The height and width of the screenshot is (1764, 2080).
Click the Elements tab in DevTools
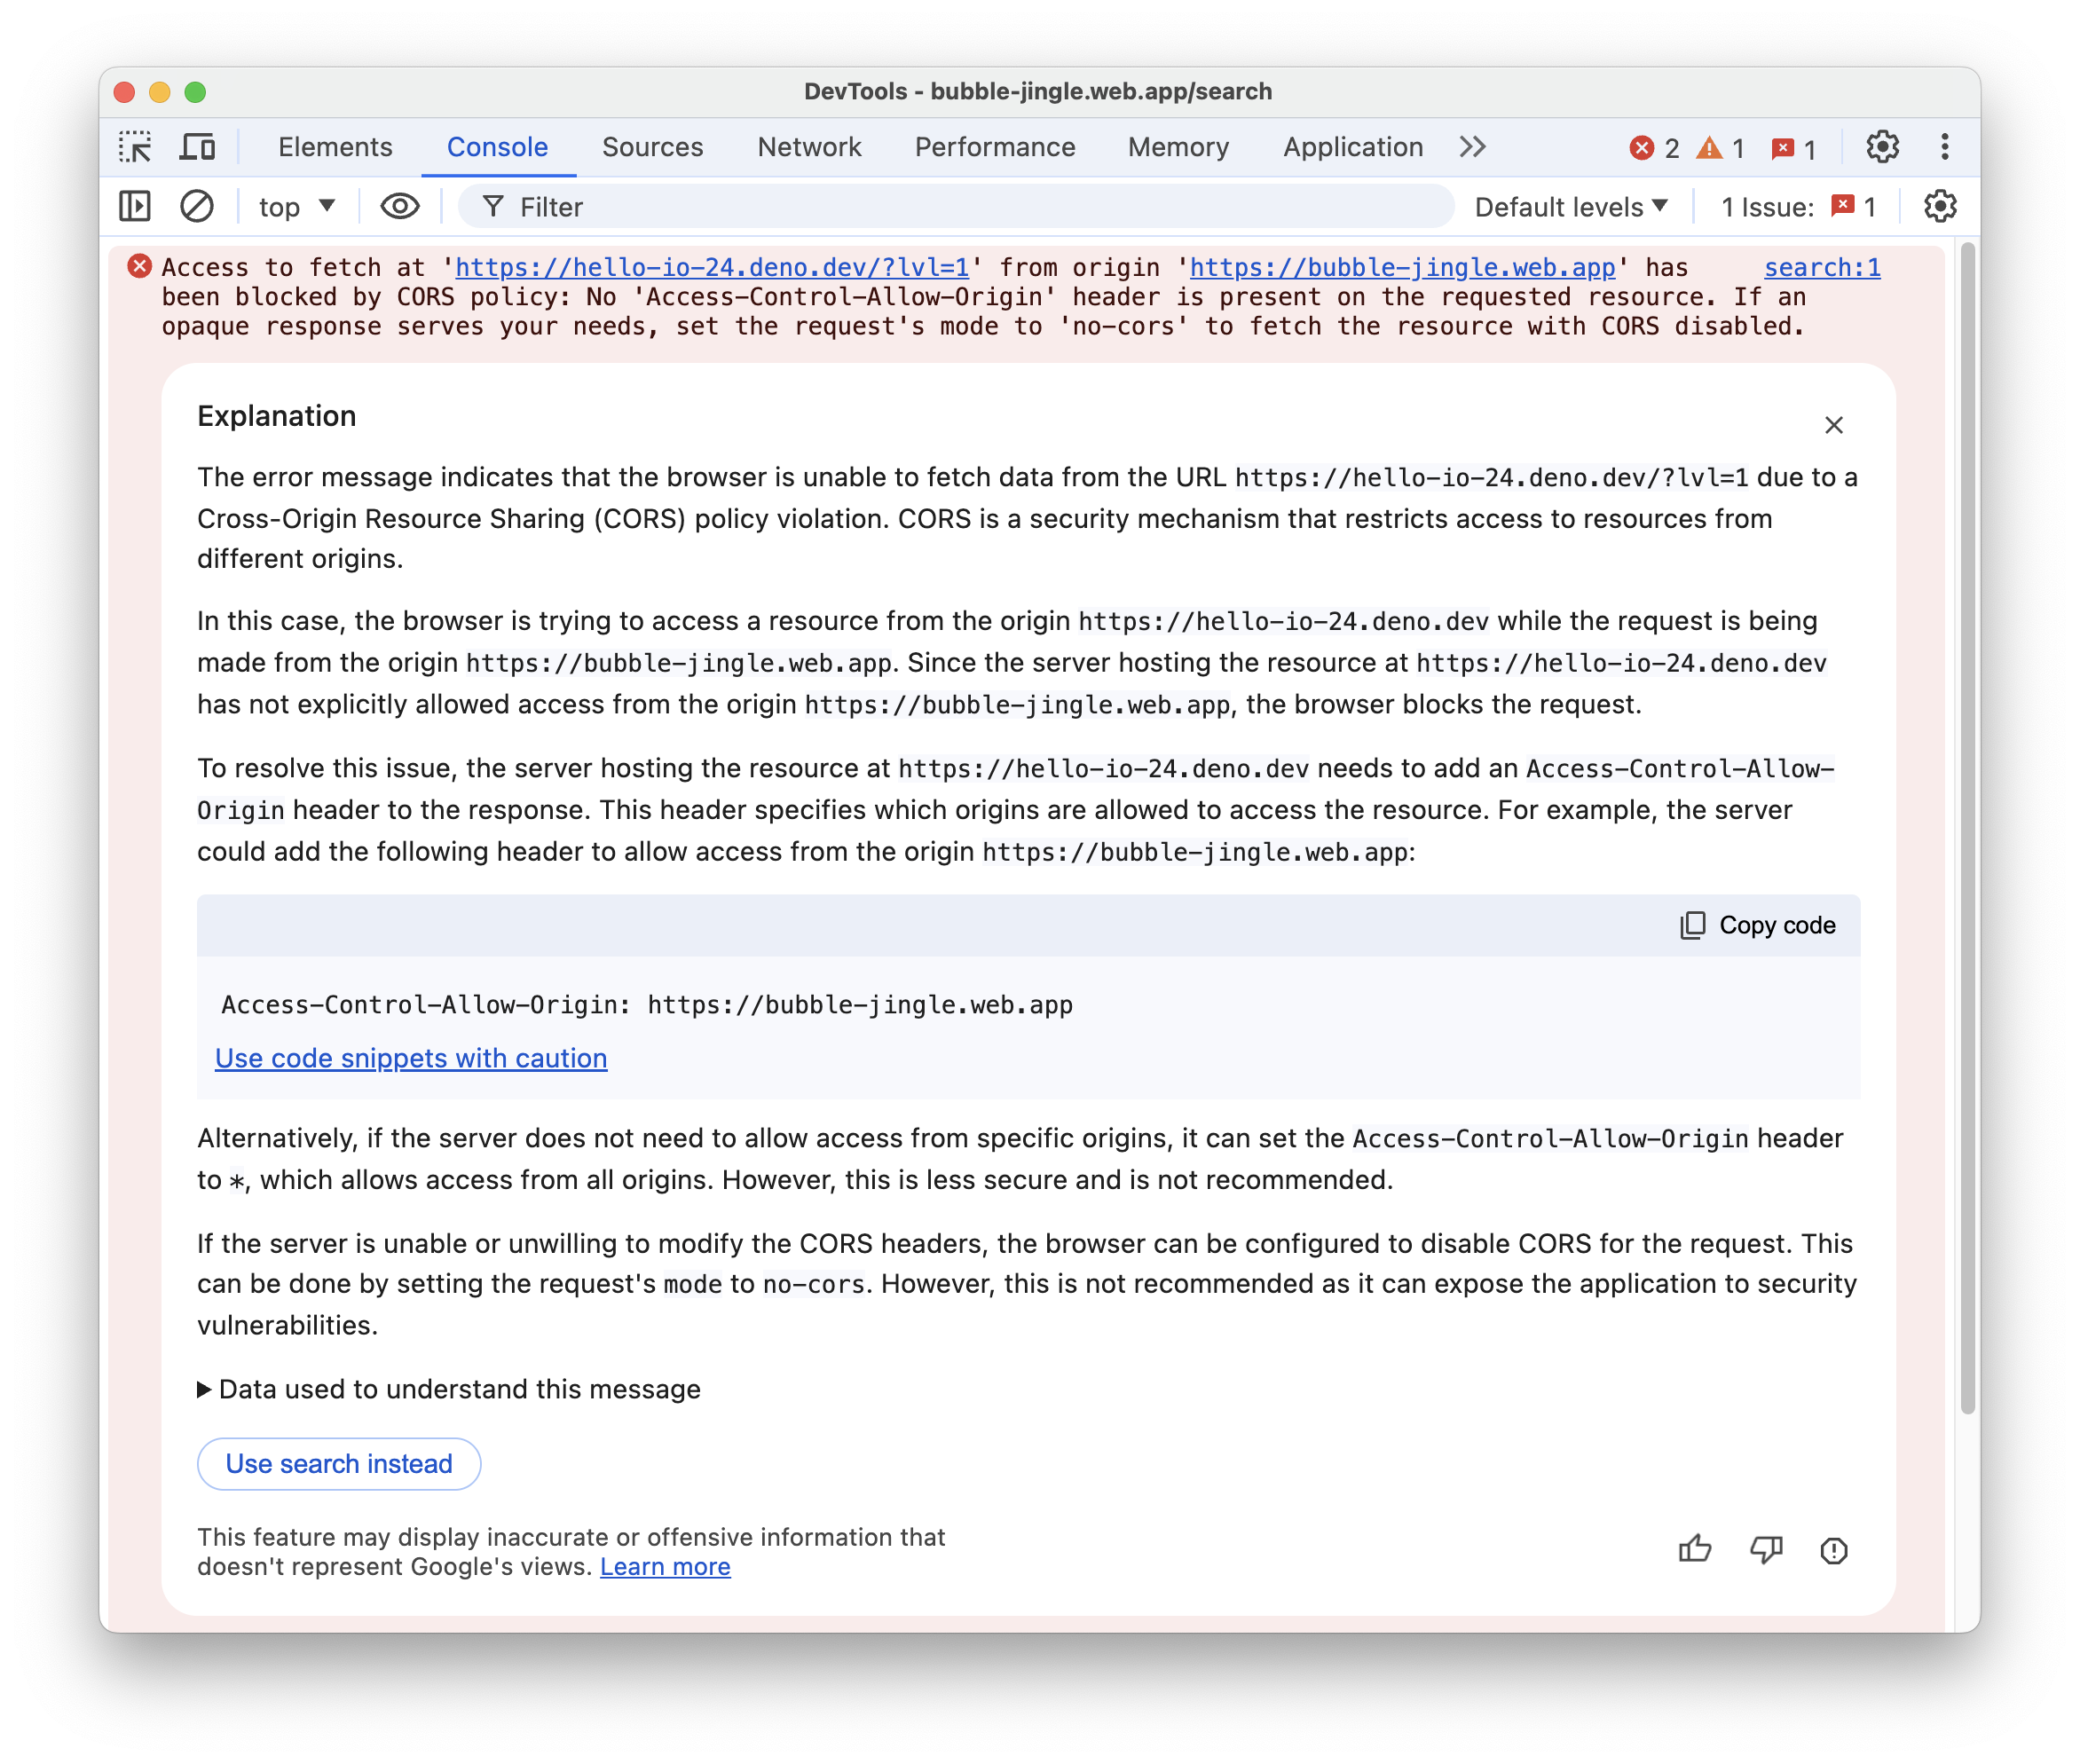[x=335, y=147]
